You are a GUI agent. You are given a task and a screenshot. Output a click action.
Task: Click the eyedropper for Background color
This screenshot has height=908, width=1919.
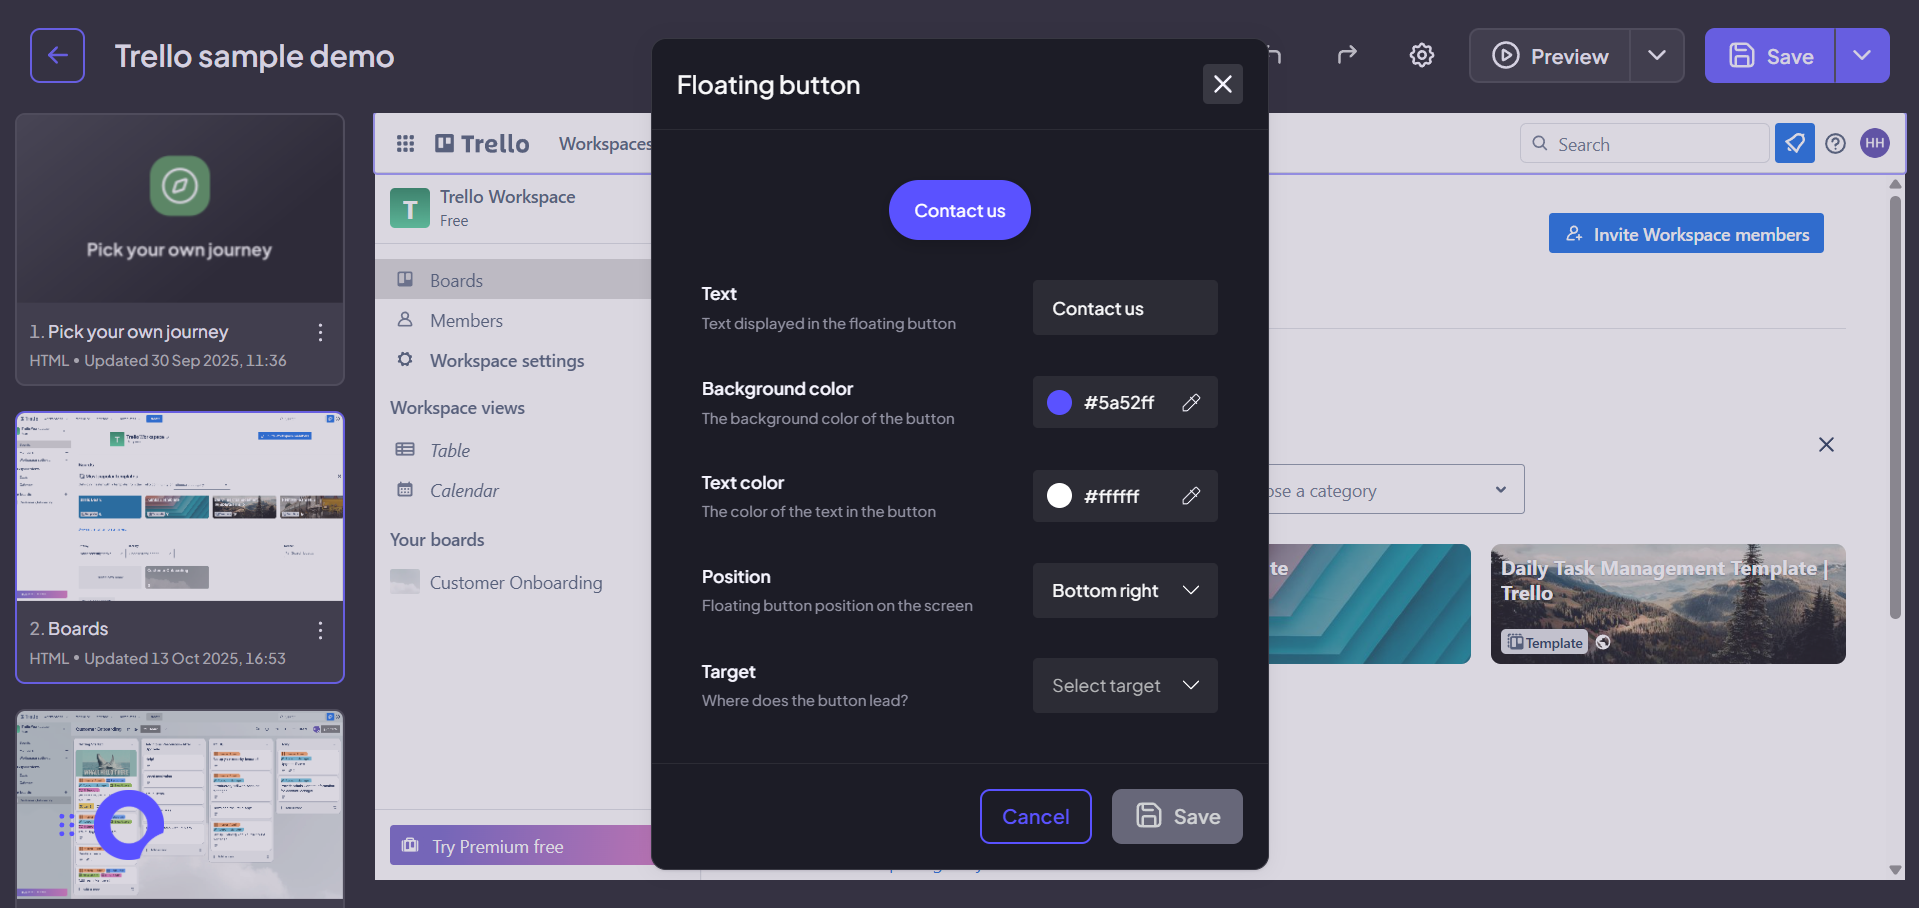[x=1191, y=402]
